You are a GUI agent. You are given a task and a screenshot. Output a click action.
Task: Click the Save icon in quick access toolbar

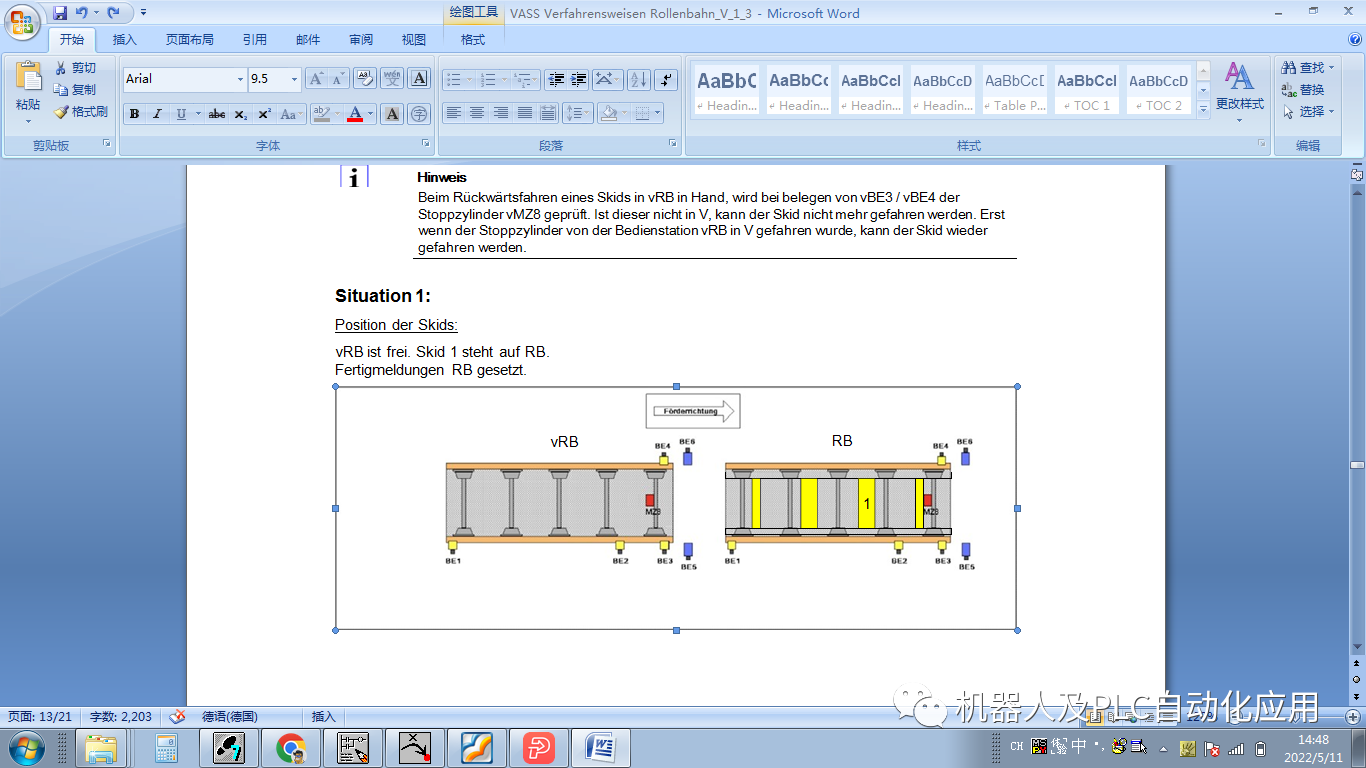(x=60, y=13)
